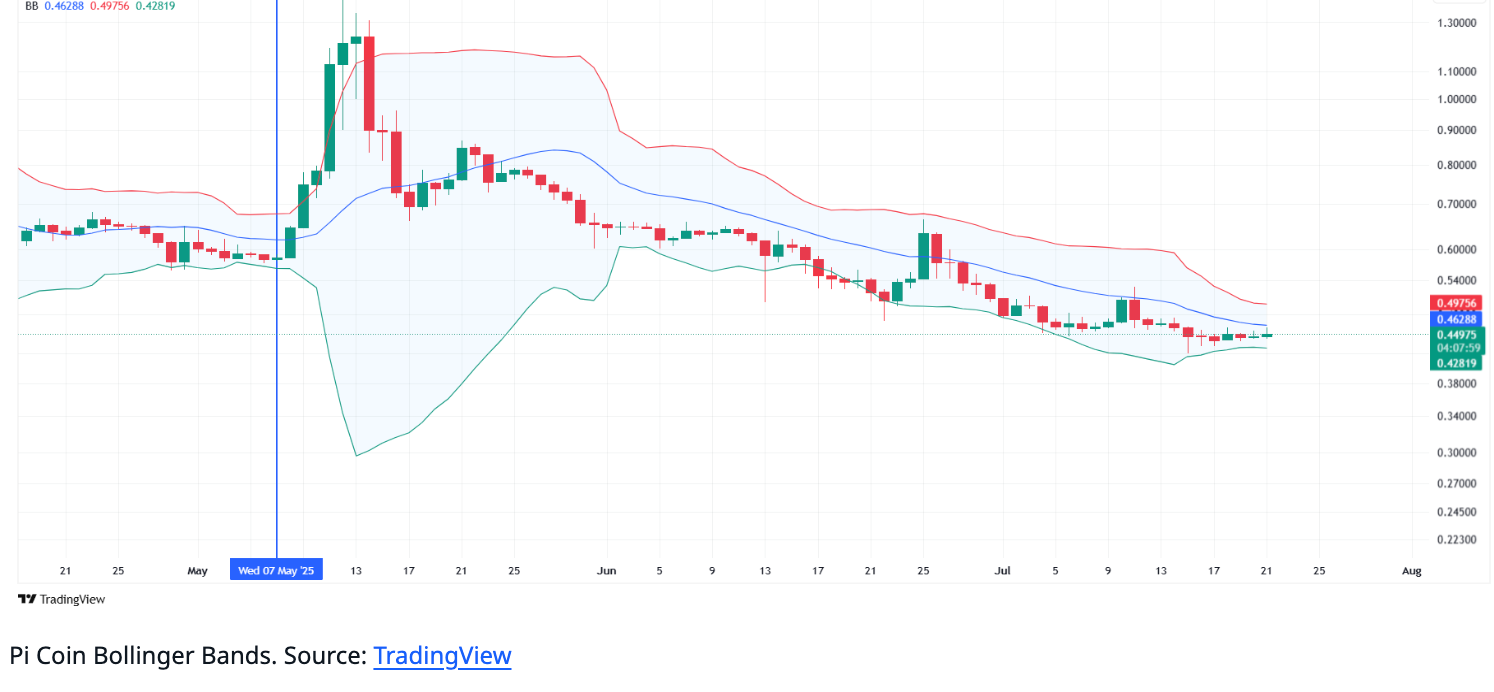Click the 0.22300 price scale label
The width and height of the screenshot is (1494, 692).
[x=1456, y=539]
